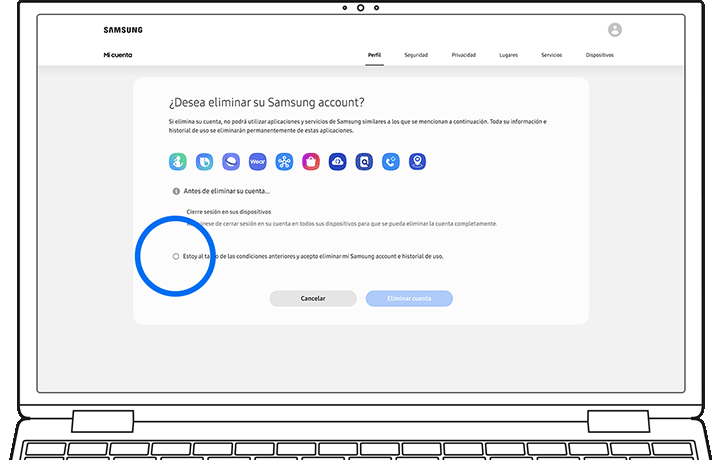
Task: Click the Samsung Internet planet icon
Action: pyautogui.click(x=231, y=162)
